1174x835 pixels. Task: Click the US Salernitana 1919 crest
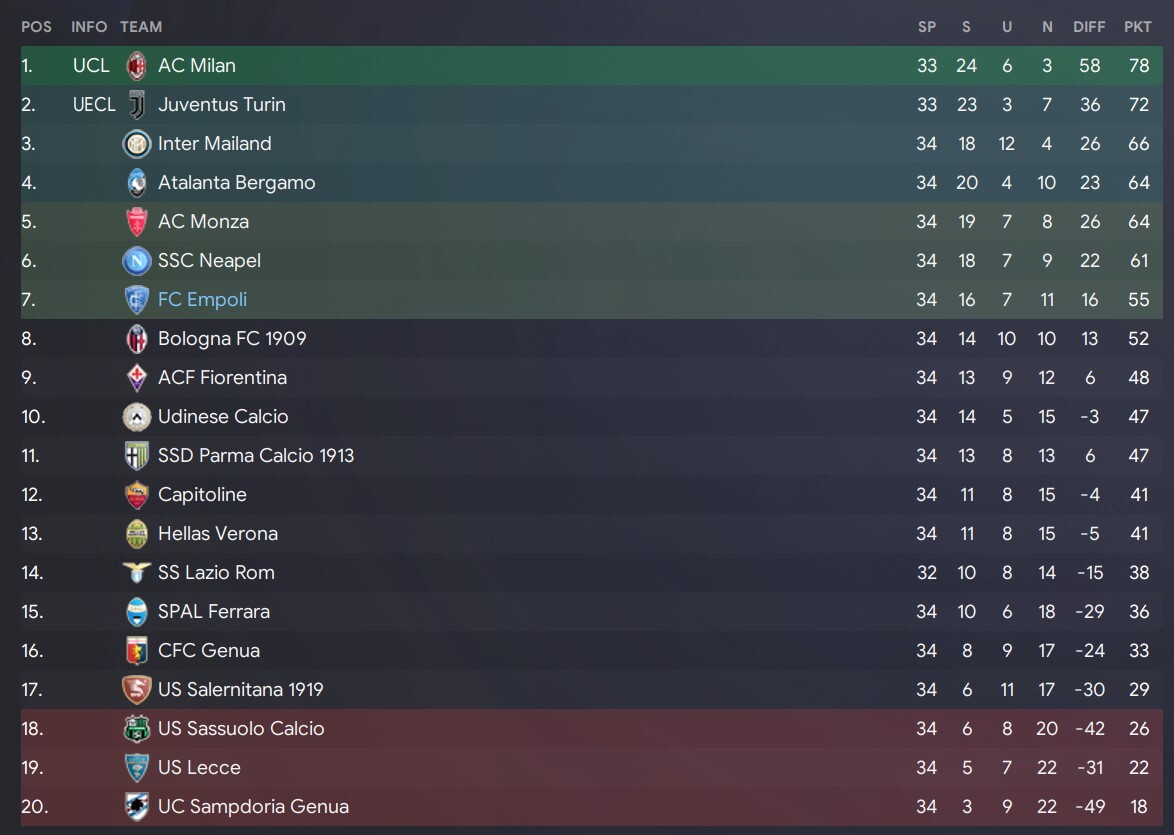[136, 690]
